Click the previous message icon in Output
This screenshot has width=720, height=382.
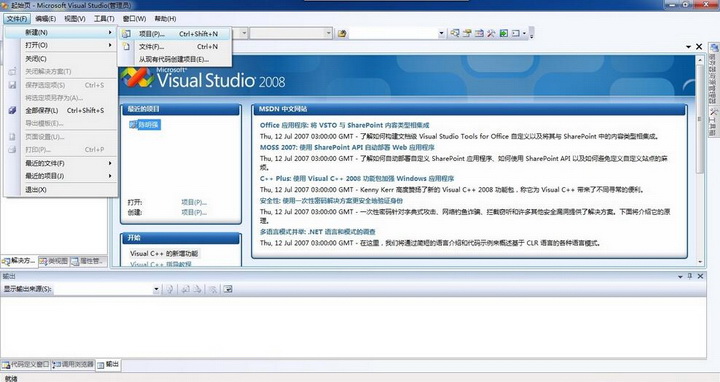[186, 289]
